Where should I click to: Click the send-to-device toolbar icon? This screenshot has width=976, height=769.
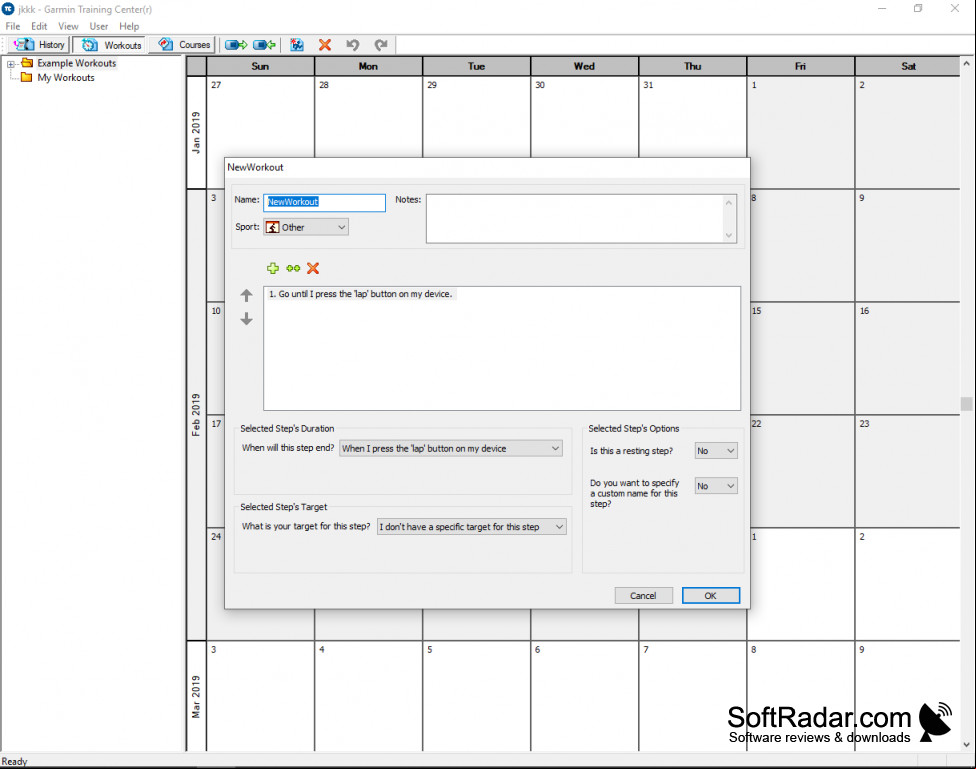(236, 45)
